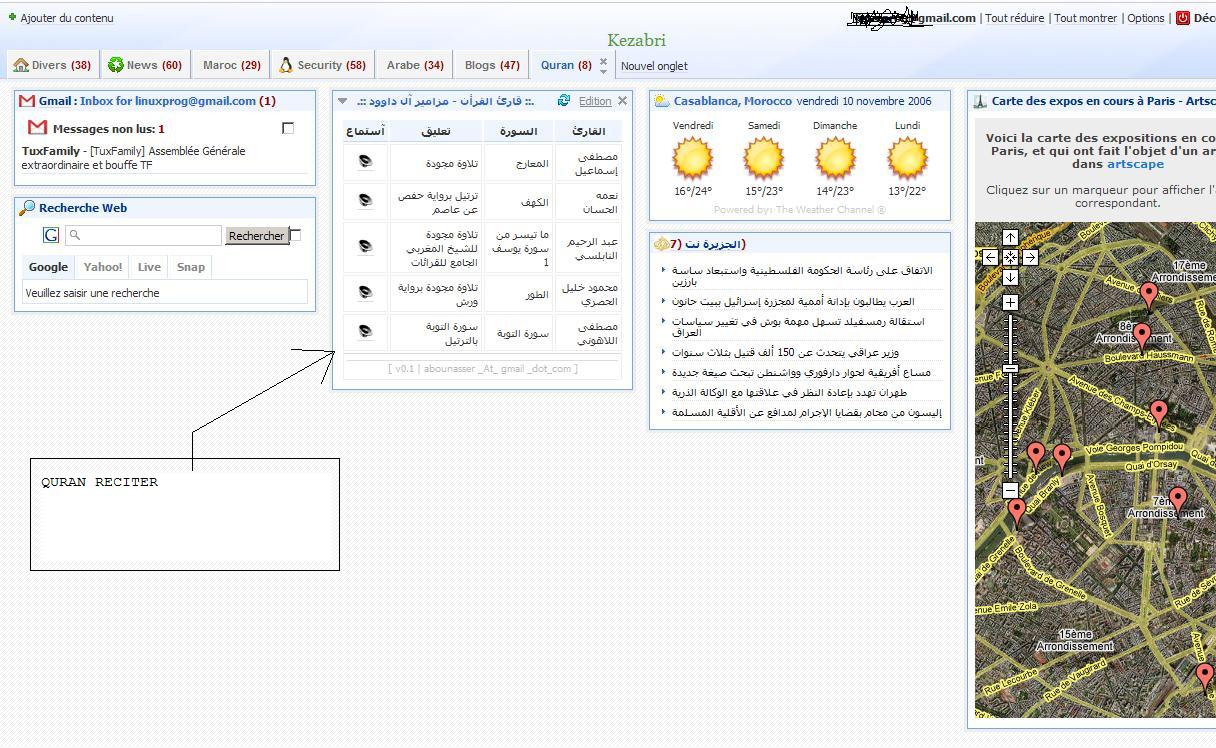This screenshot has width=1216, height=748.
Task: Click the Gmail icon in the Gmail widget header
Action: click(x=27, y=101)
